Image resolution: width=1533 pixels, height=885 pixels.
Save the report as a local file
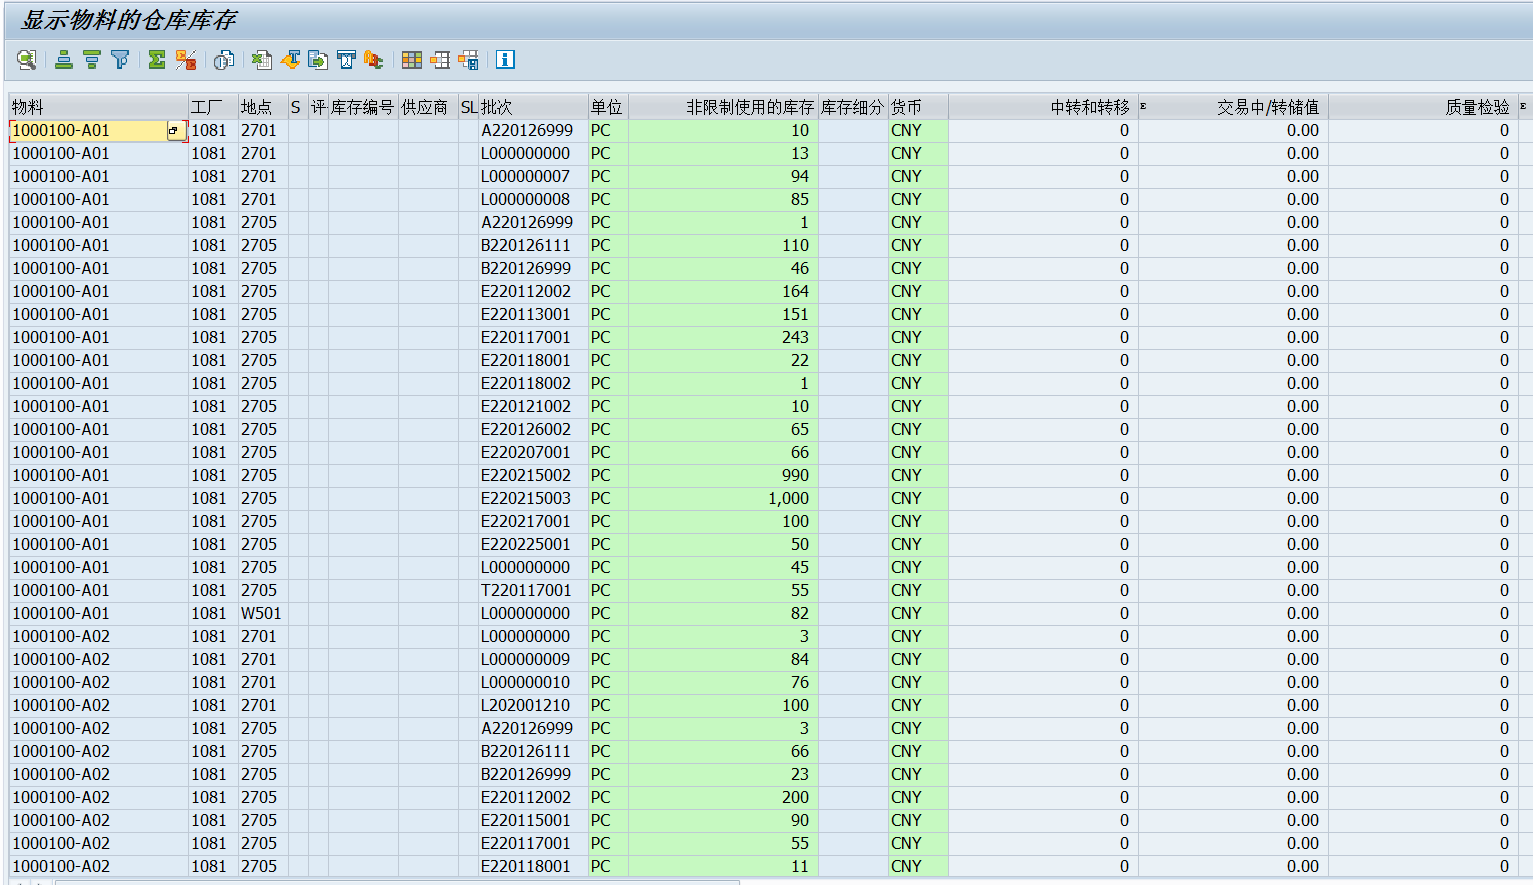(x=317, y=59)
